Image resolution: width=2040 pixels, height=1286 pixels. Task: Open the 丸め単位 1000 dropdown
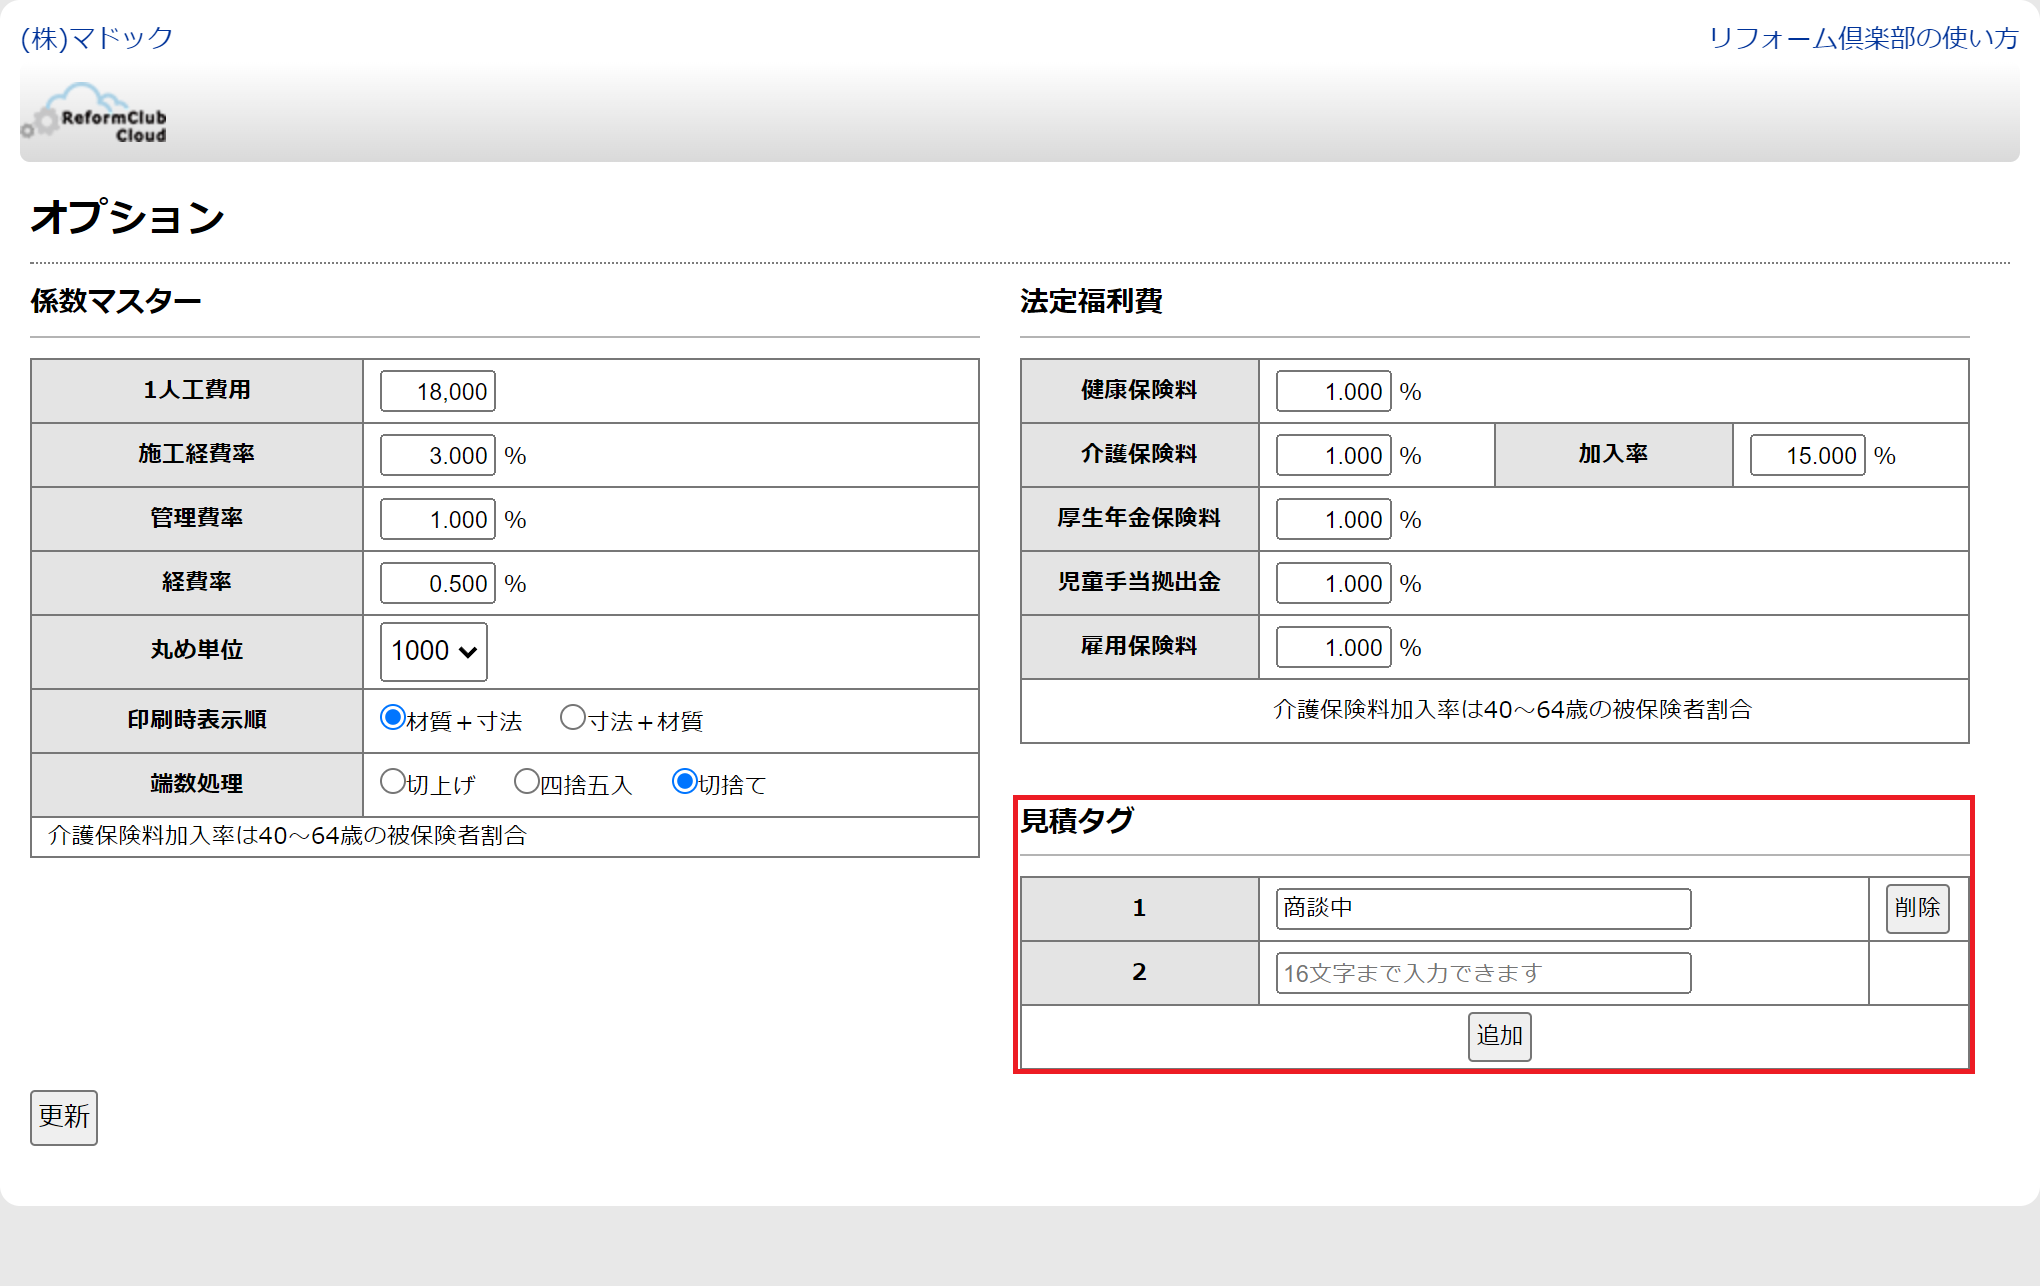tap(433, 651)
